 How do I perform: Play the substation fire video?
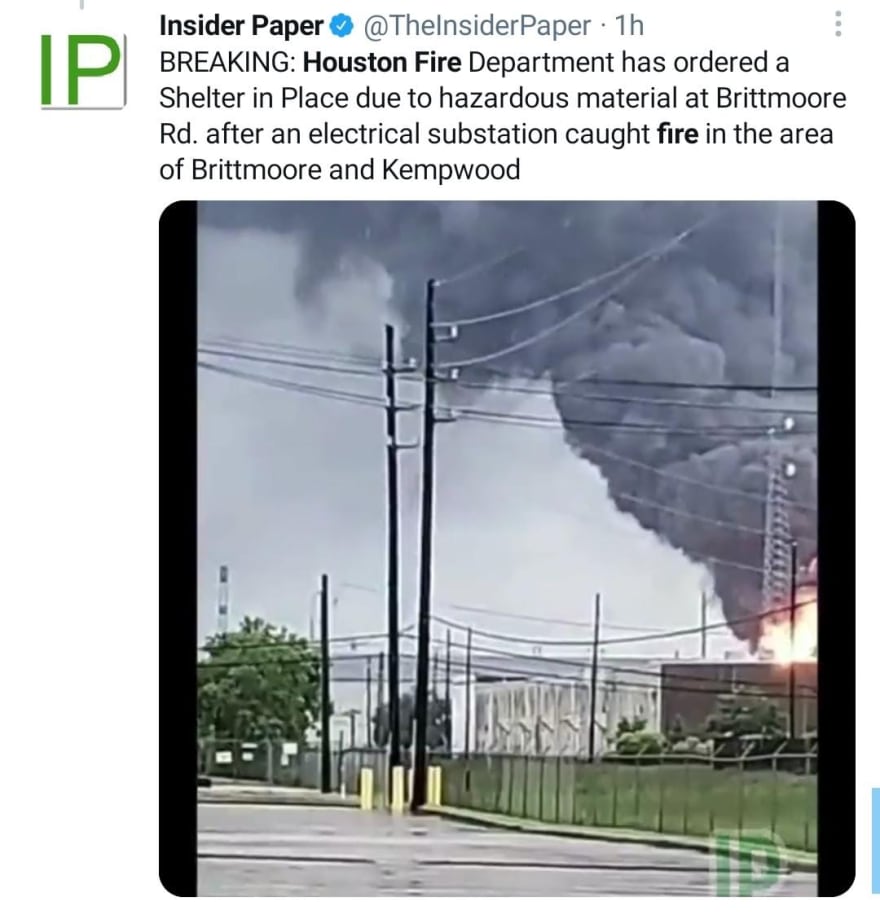[x=507, y=549]
